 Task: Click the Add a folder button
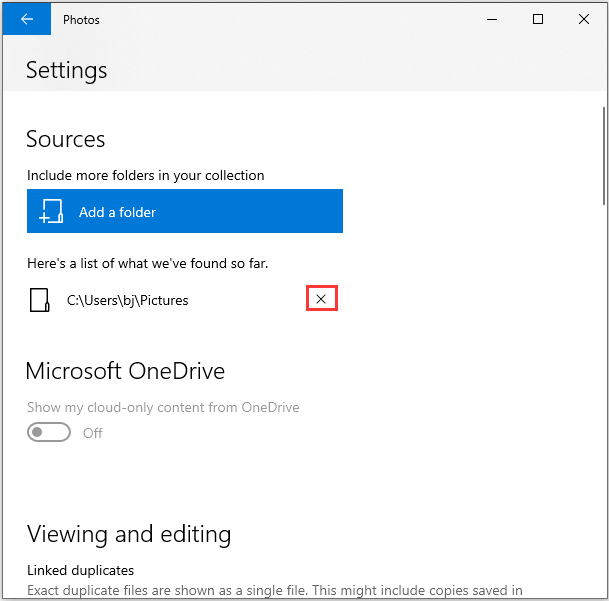coord(185,212)
